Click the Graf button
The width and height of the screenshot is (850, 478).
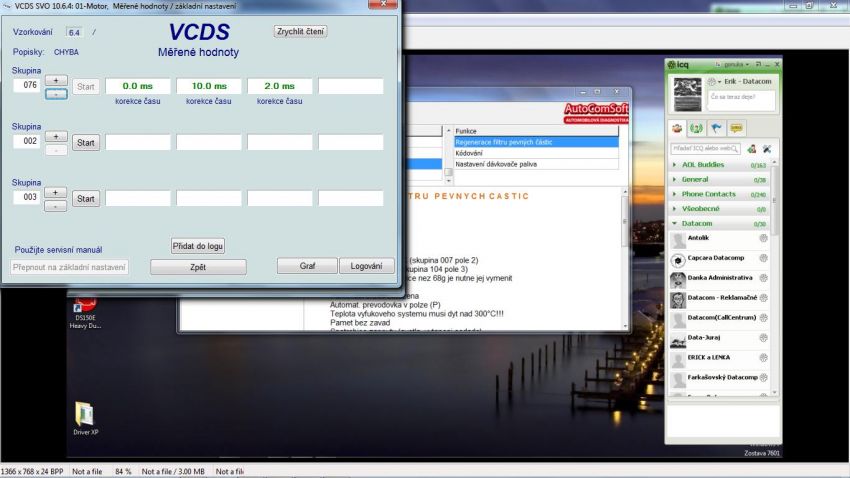(x=307, y=266)
